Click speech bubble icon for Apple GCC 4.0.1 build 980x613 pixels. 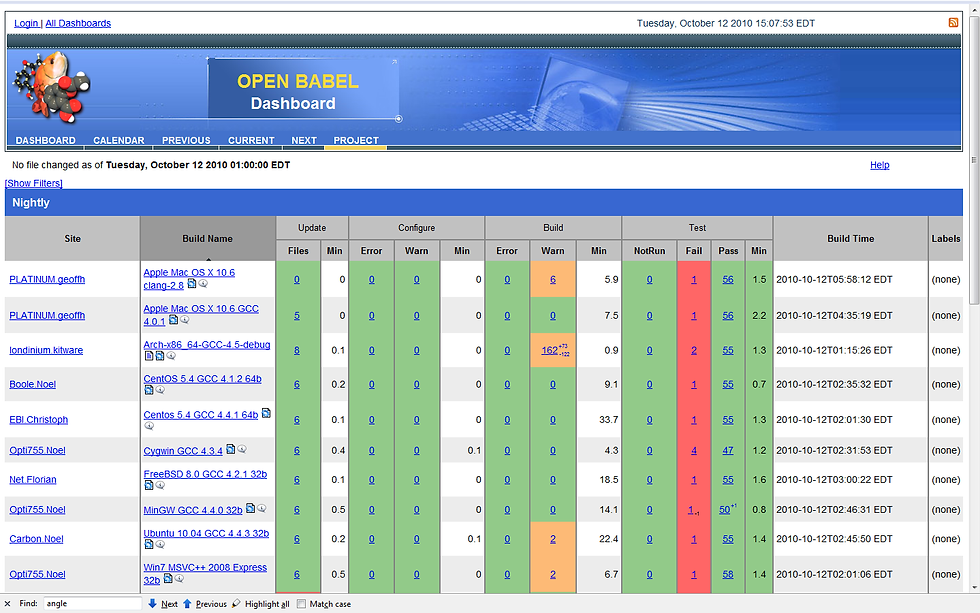184,320
